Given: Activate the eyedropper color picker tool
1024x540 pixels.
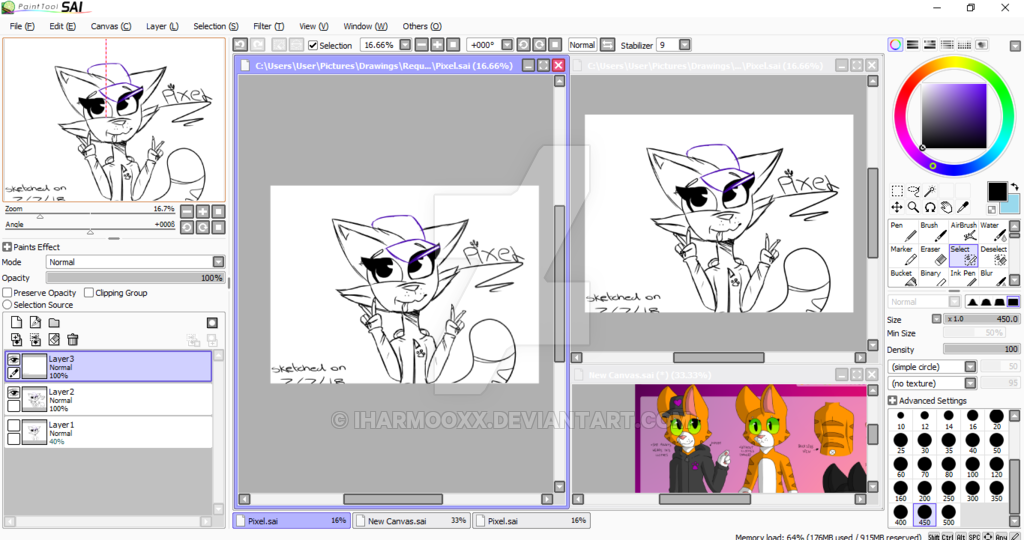Looking at the screenshot, I should (x=962, y=207).
